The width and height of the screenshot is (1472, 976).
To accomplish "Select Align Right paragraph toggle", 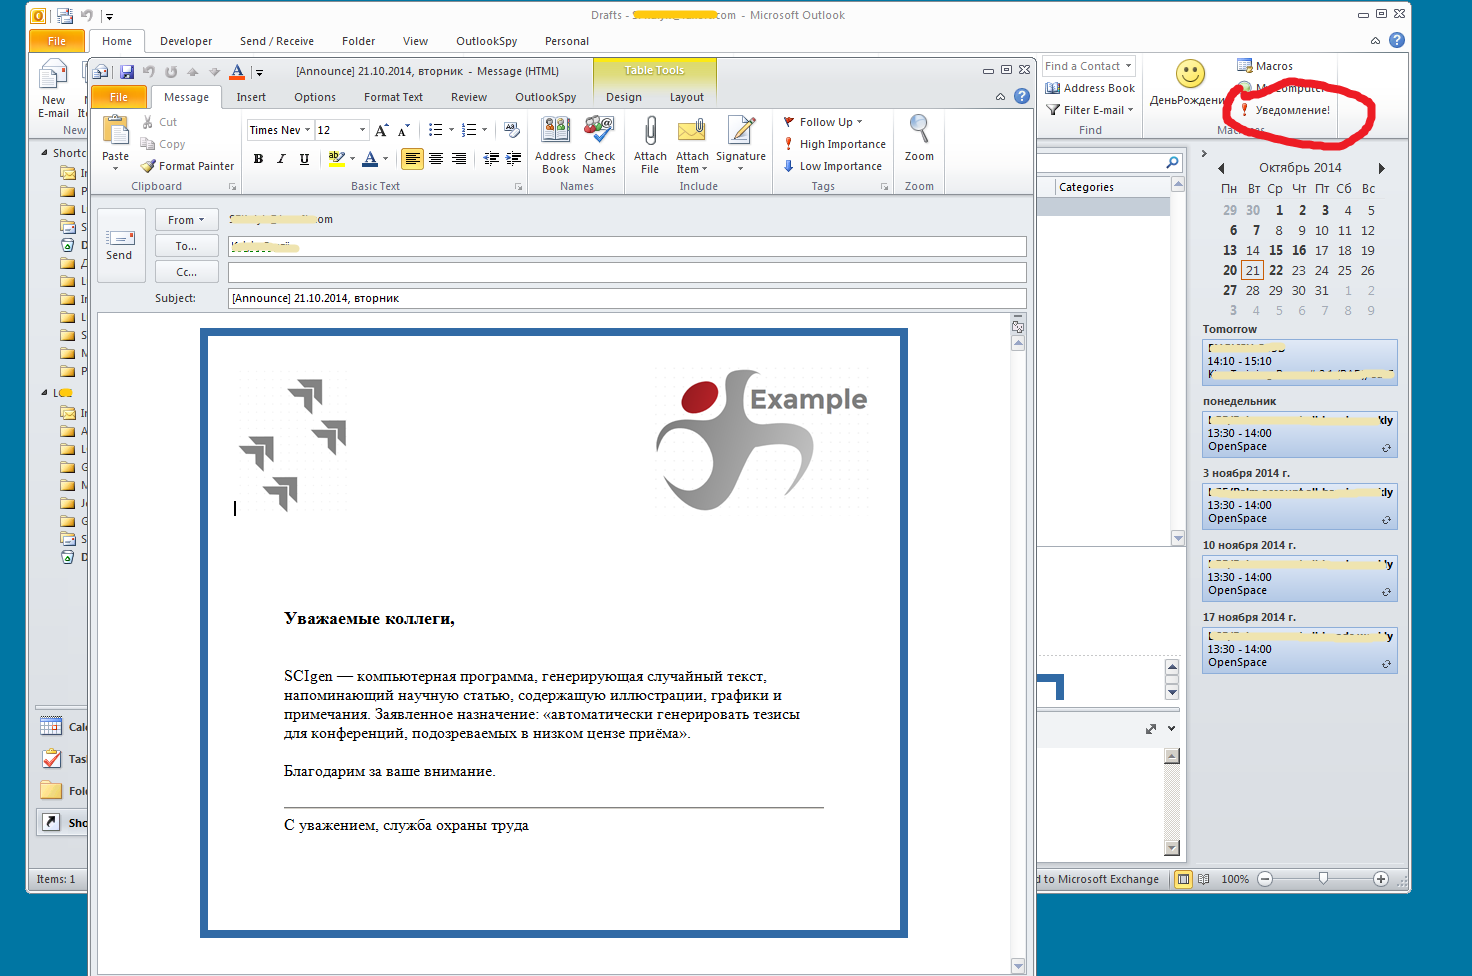I will click(x=459, y=159).
